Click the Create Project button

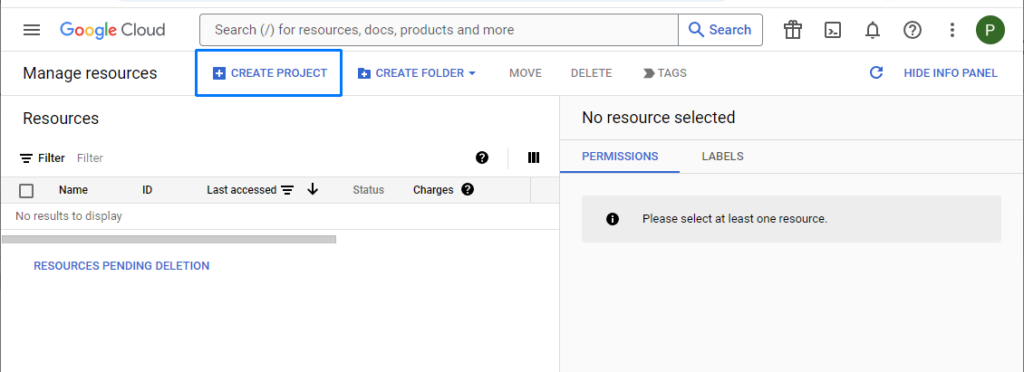(x=269, y=73)
